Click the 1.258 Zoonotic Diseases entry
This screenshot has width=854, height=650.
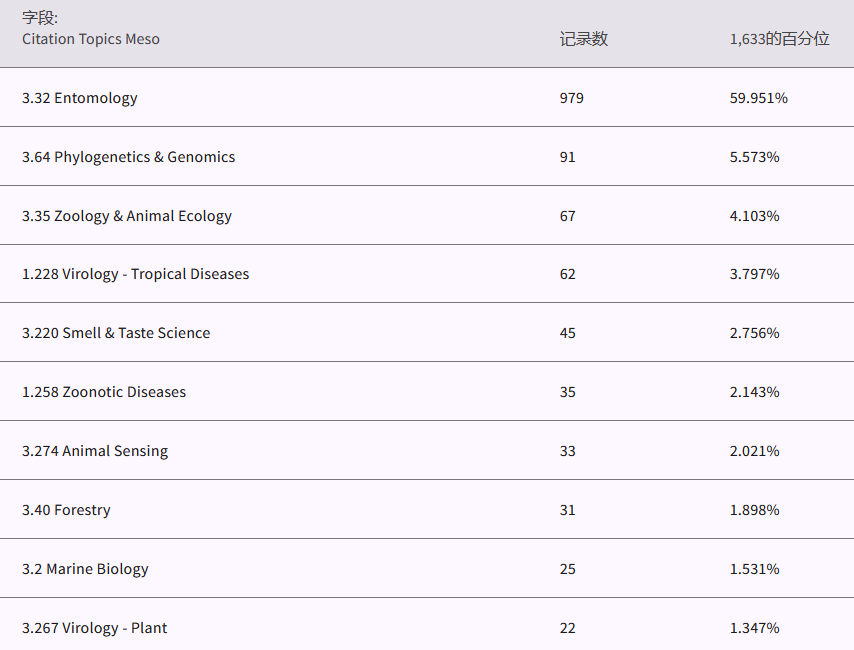point(104,392)
